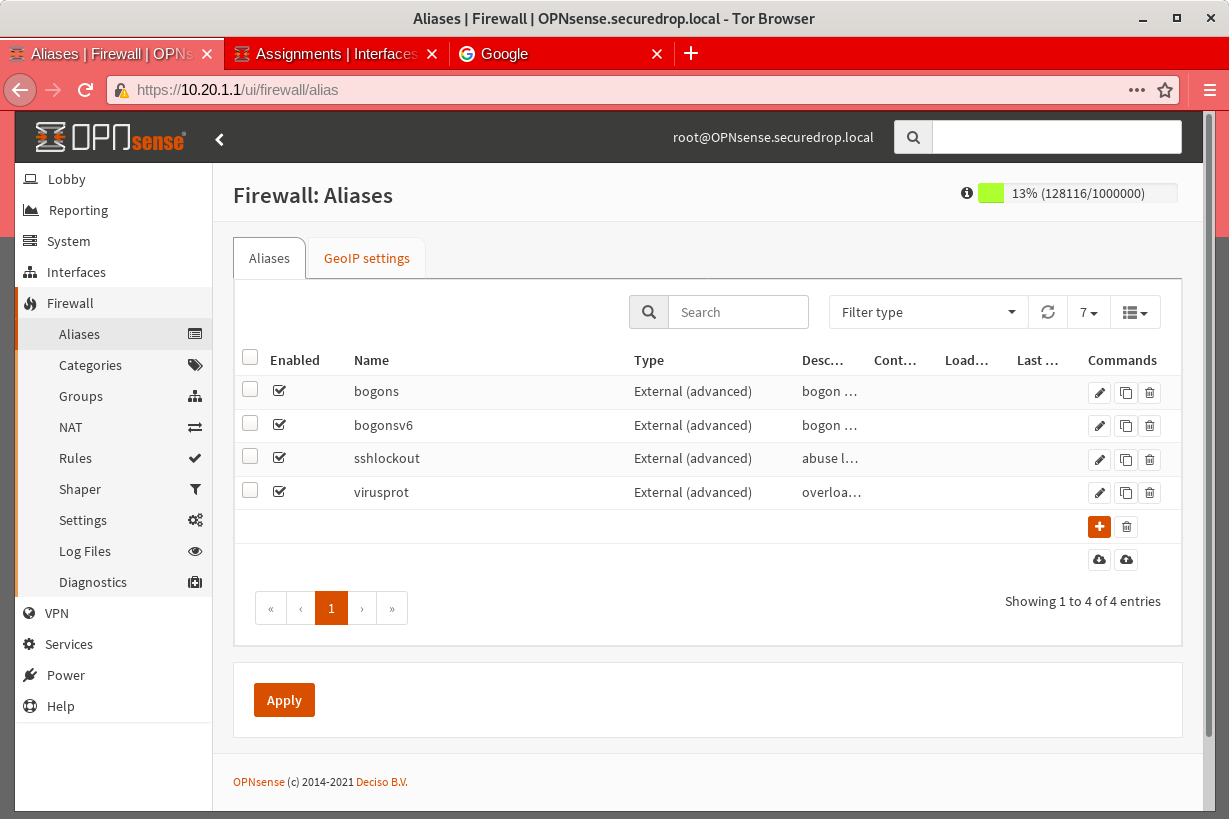Tick the selection checkbox for bogons row

click(250, 390)
